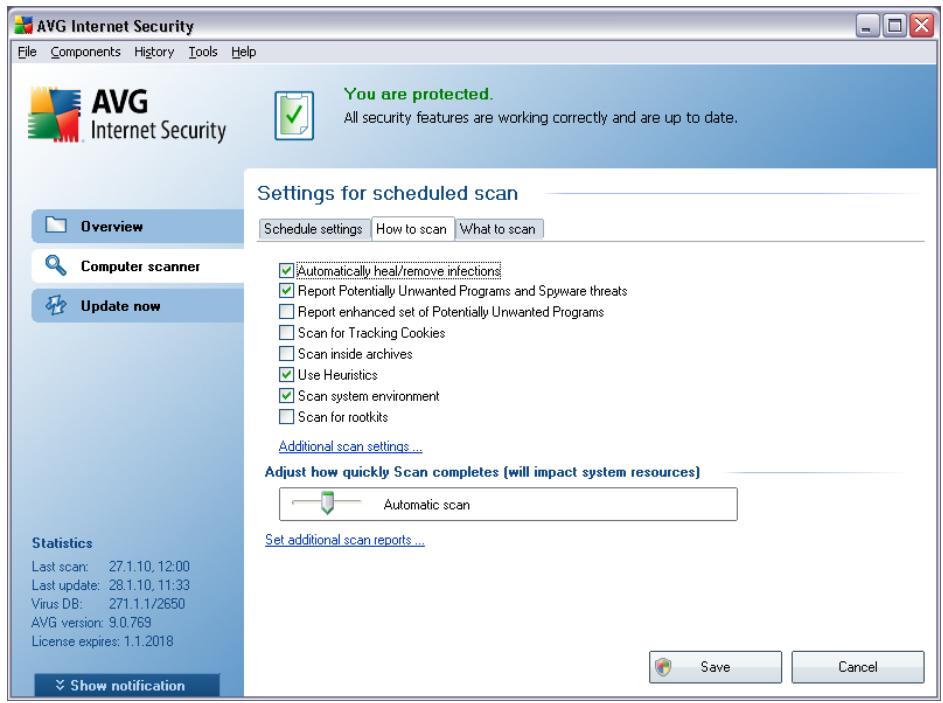
Task: Toggle Scan system environment checkbox
Action: (x=286, y=396)
